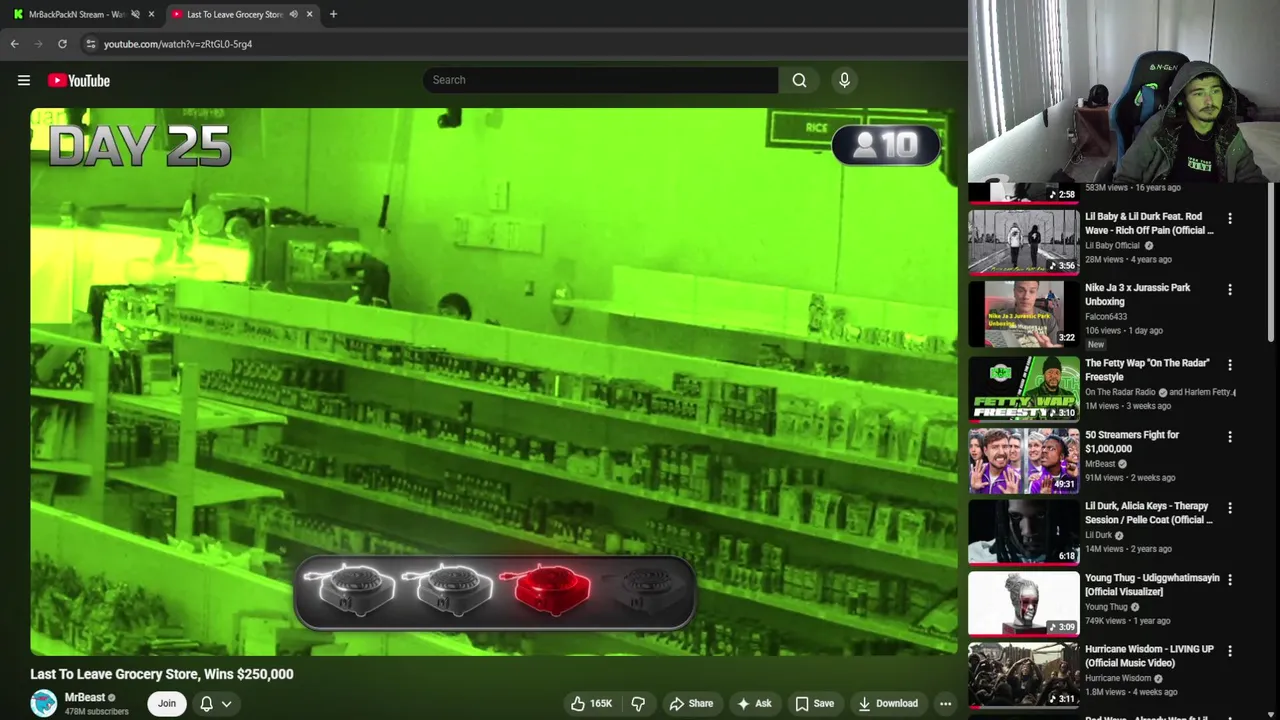
Task: Click the search magnifier button
Action: [799, 80]
